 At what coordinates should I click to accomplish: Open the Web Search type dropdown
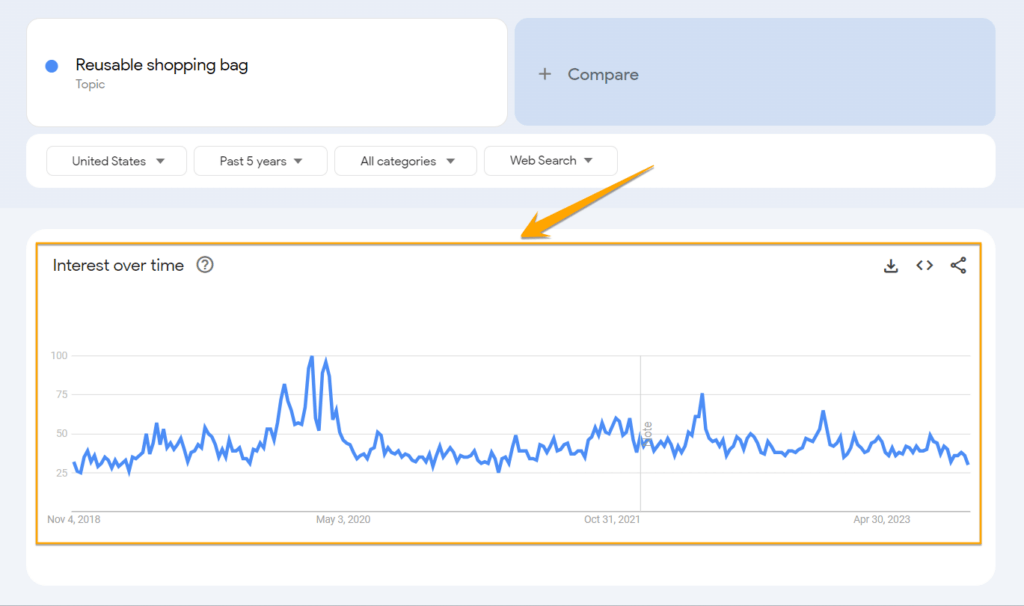coord(551,161)
